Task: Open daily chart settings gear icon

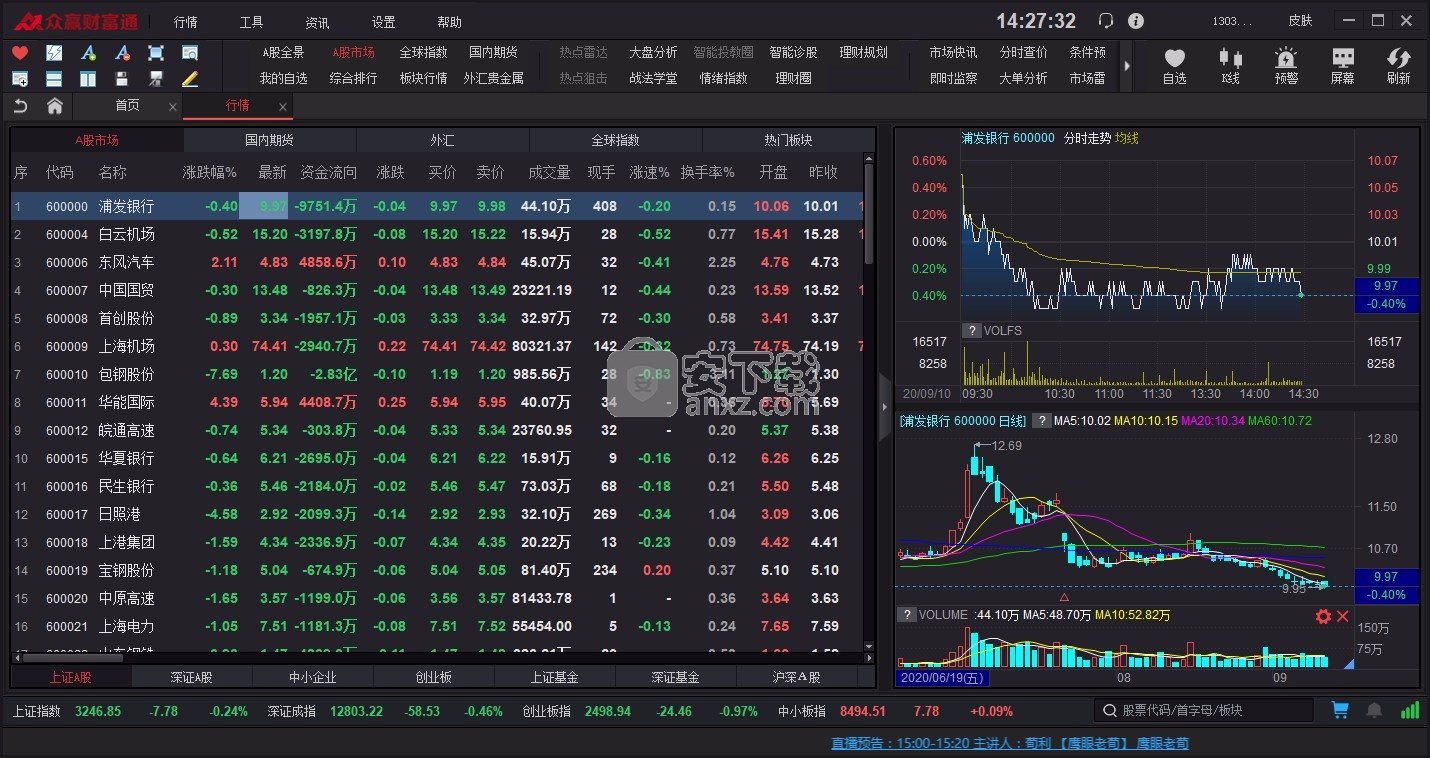Action: pos(1323,616)
